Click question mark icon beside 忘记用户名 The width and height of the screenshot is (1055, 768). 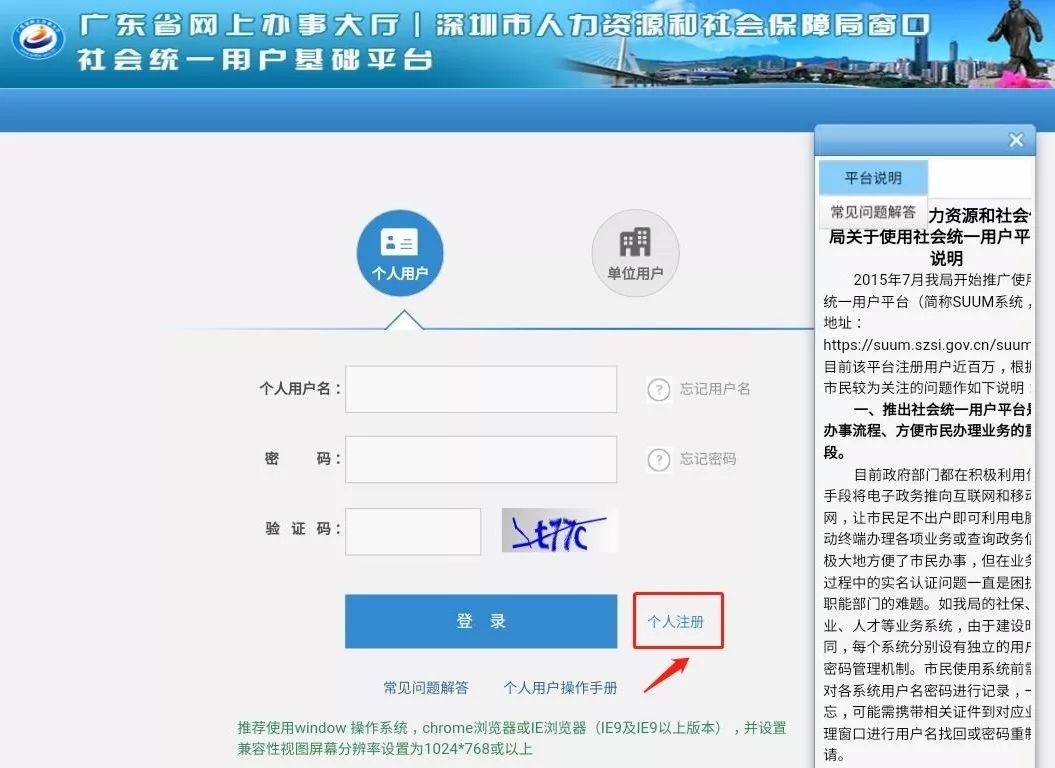[658, 389]
